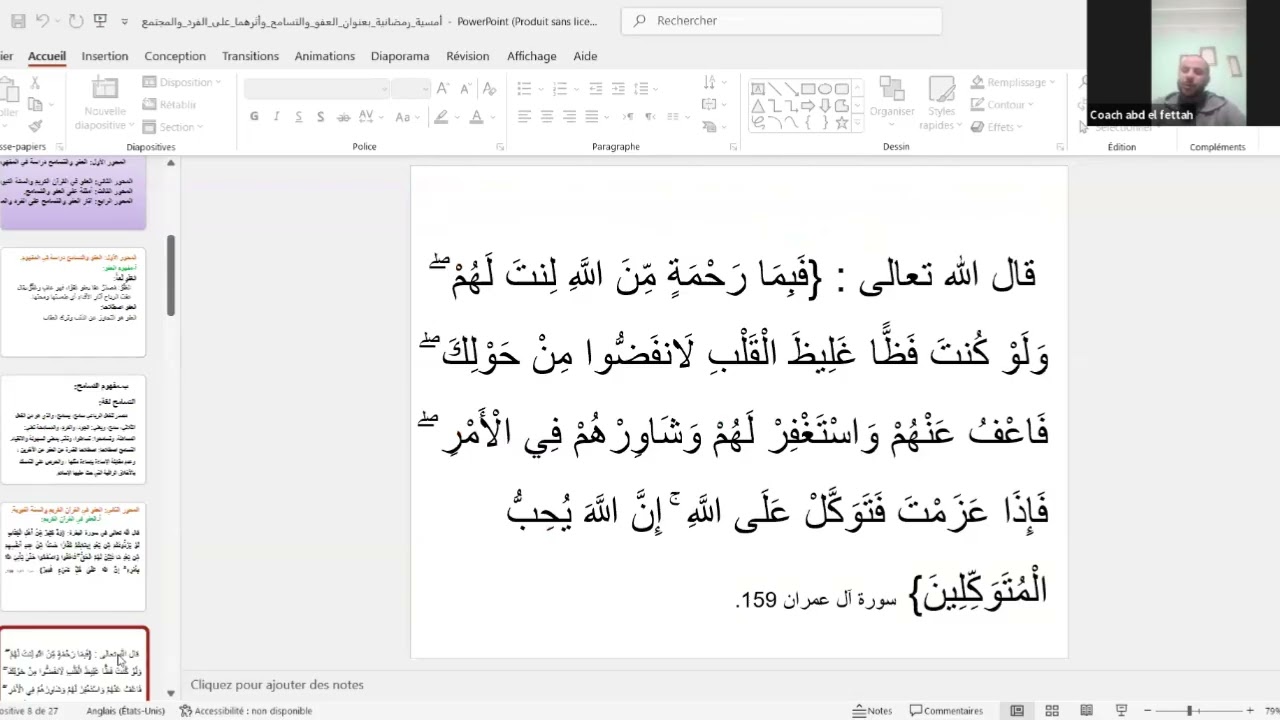1280x720 pixels.
Task: Click the notes field 'Cliquez pour ajouter des notes'
Action: pos(277,685)
